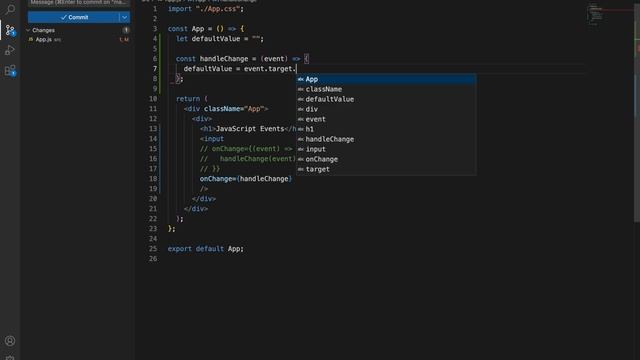
Task: Click 'JavaScript Events' heading text in code
Action: (250, 129)
